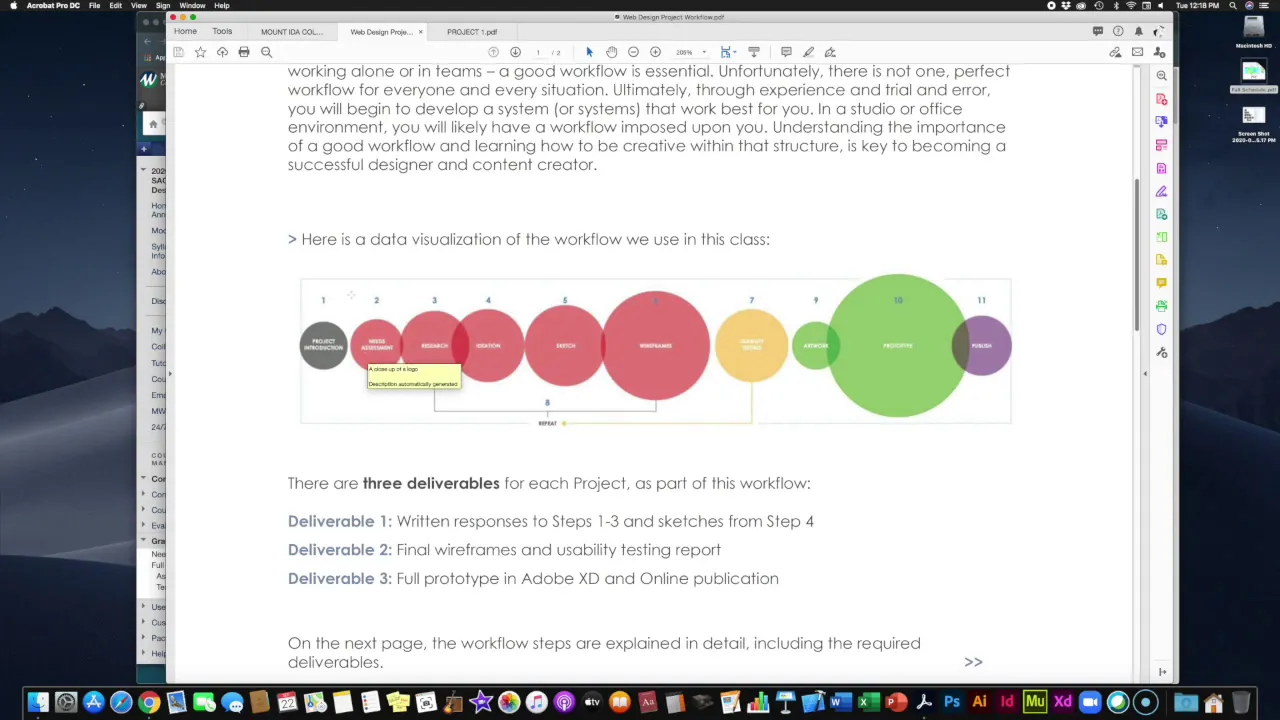
Task: Click the next page >> link
Action: pyautogui.click(x=973, y=662)
